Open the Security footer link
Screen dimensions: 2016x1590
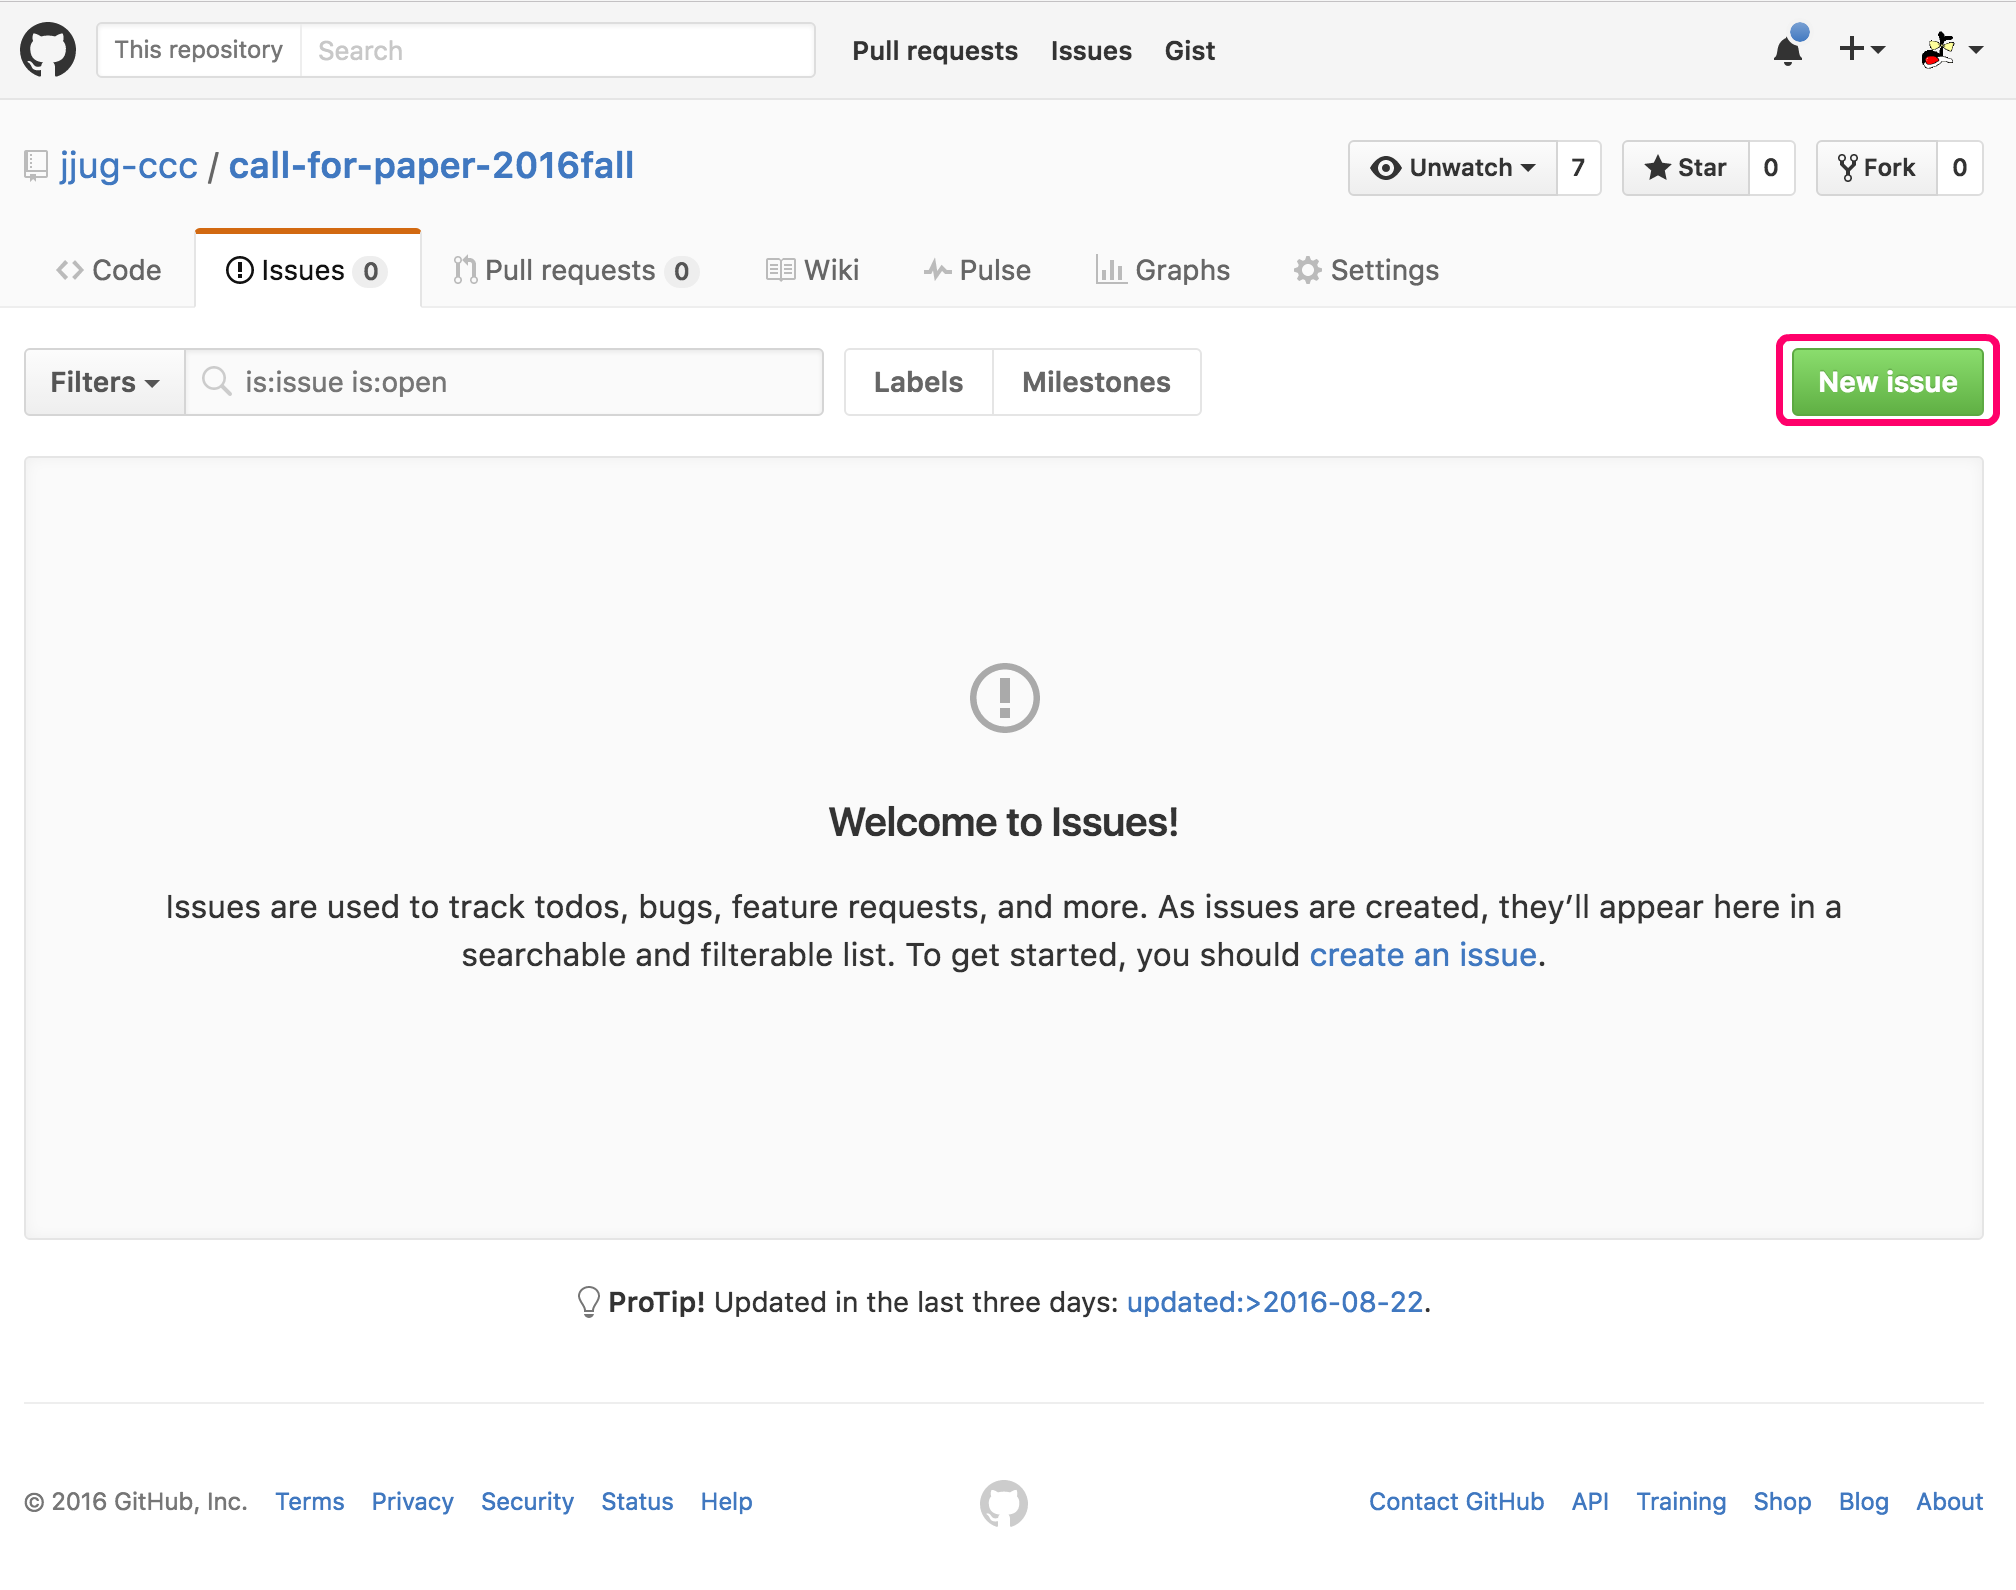[527, 1502]
